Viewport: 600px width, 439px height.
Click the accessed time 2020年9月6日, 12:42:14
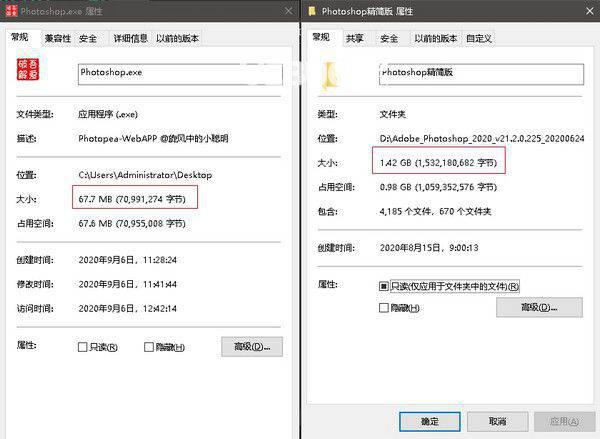(x=127, y=308)
